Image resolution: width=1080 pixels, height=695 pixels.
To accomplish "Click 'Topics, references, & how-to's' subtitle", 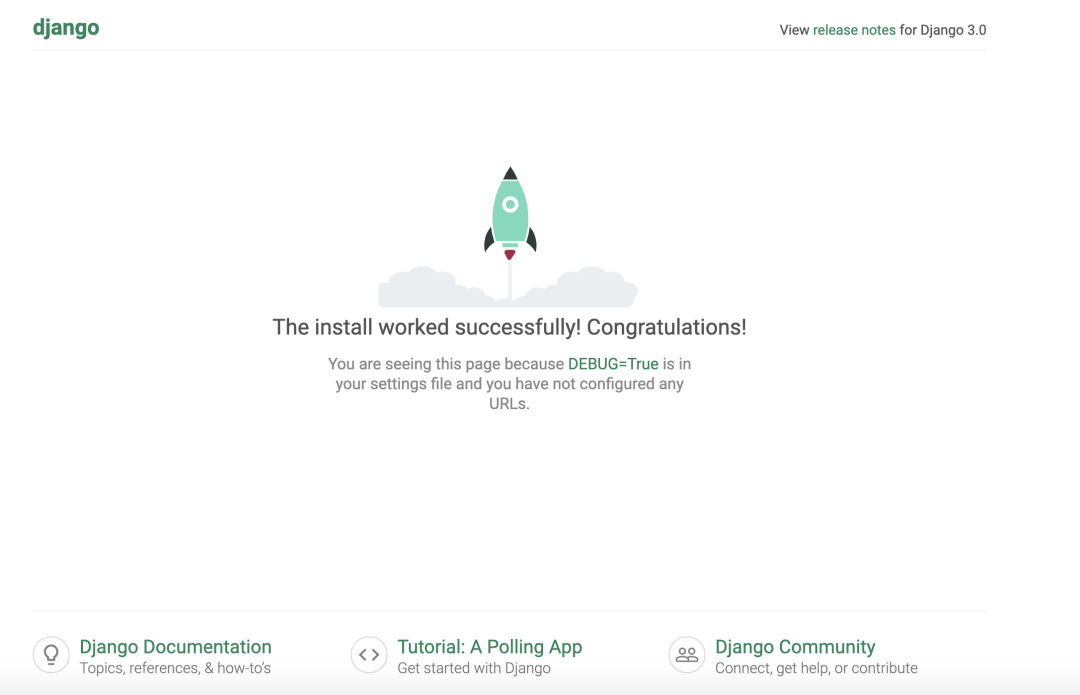I will tap(175, 668).
